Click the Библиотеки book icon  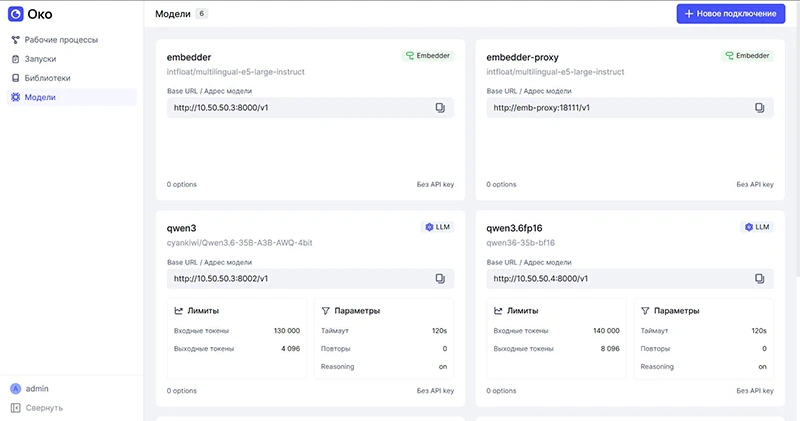15,78
